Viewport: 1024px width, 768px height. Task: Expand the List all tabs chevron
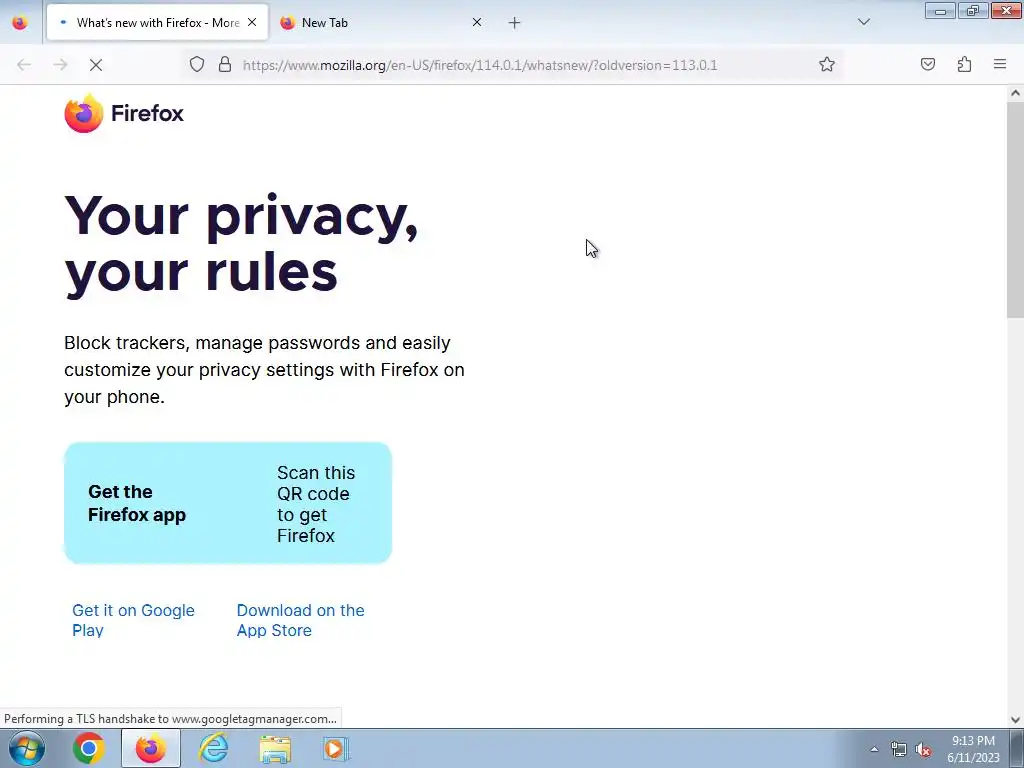pyautogui.click(x=863, y=22)
